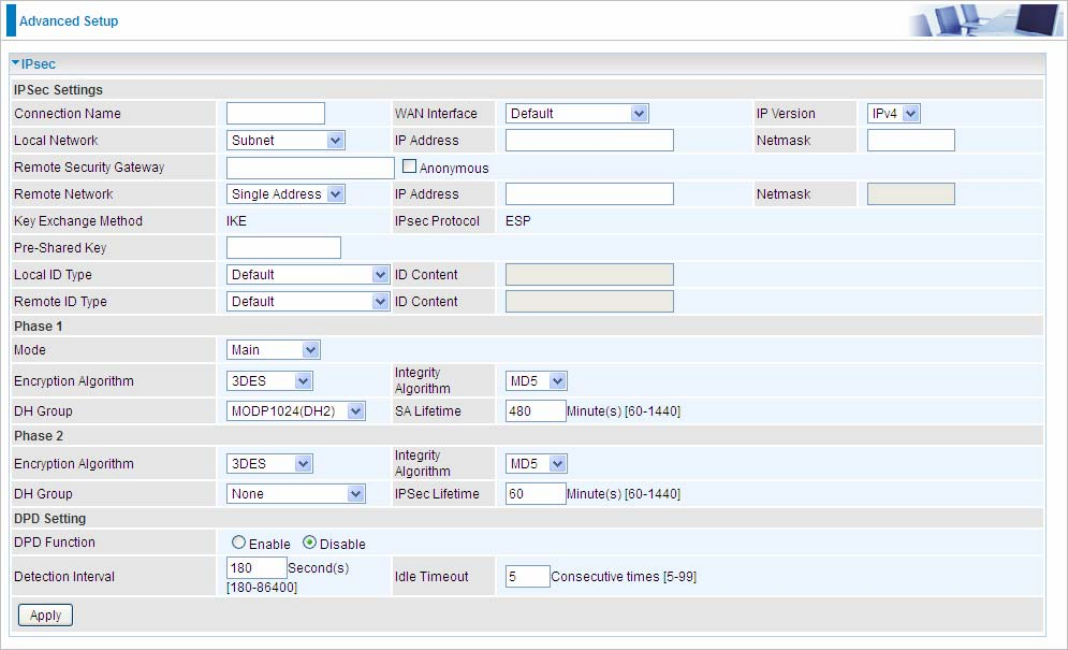This screenshot has width=1068, height=650.
Task: Select the DPD Enable radio button
Action: click(238, 542)
